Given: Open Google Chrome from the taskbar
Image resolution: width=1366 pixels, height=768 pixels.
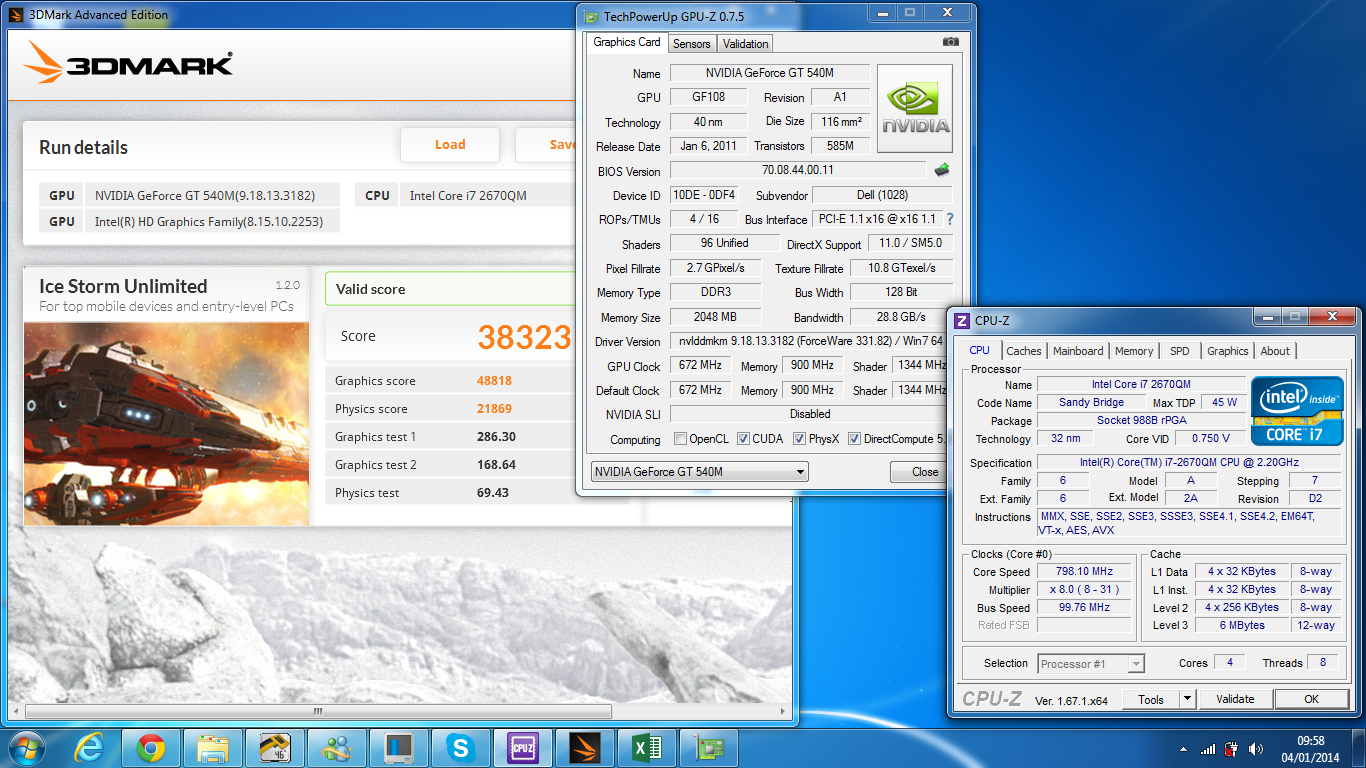Looking at the screenshot, I should pyautogui.click(x=152, y=747).
